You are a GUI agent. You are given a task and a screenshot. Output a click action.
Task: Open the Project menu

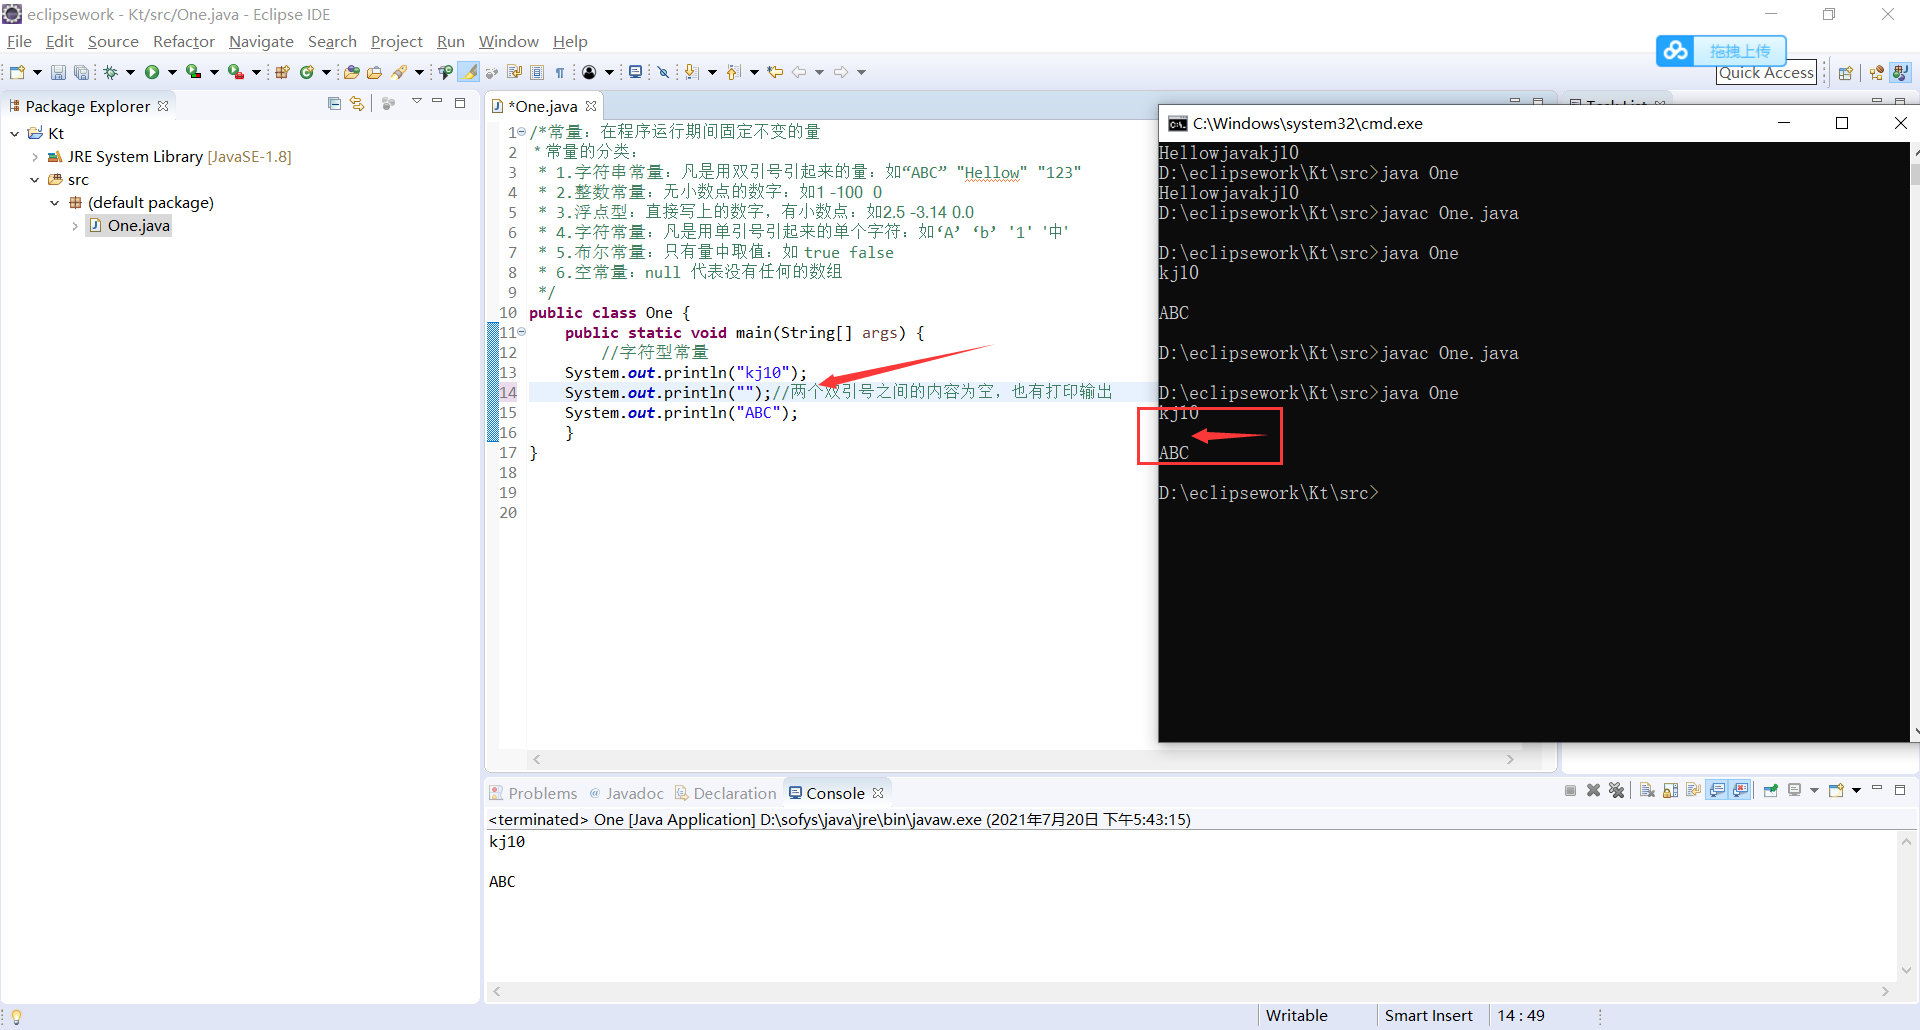[397, 41]
